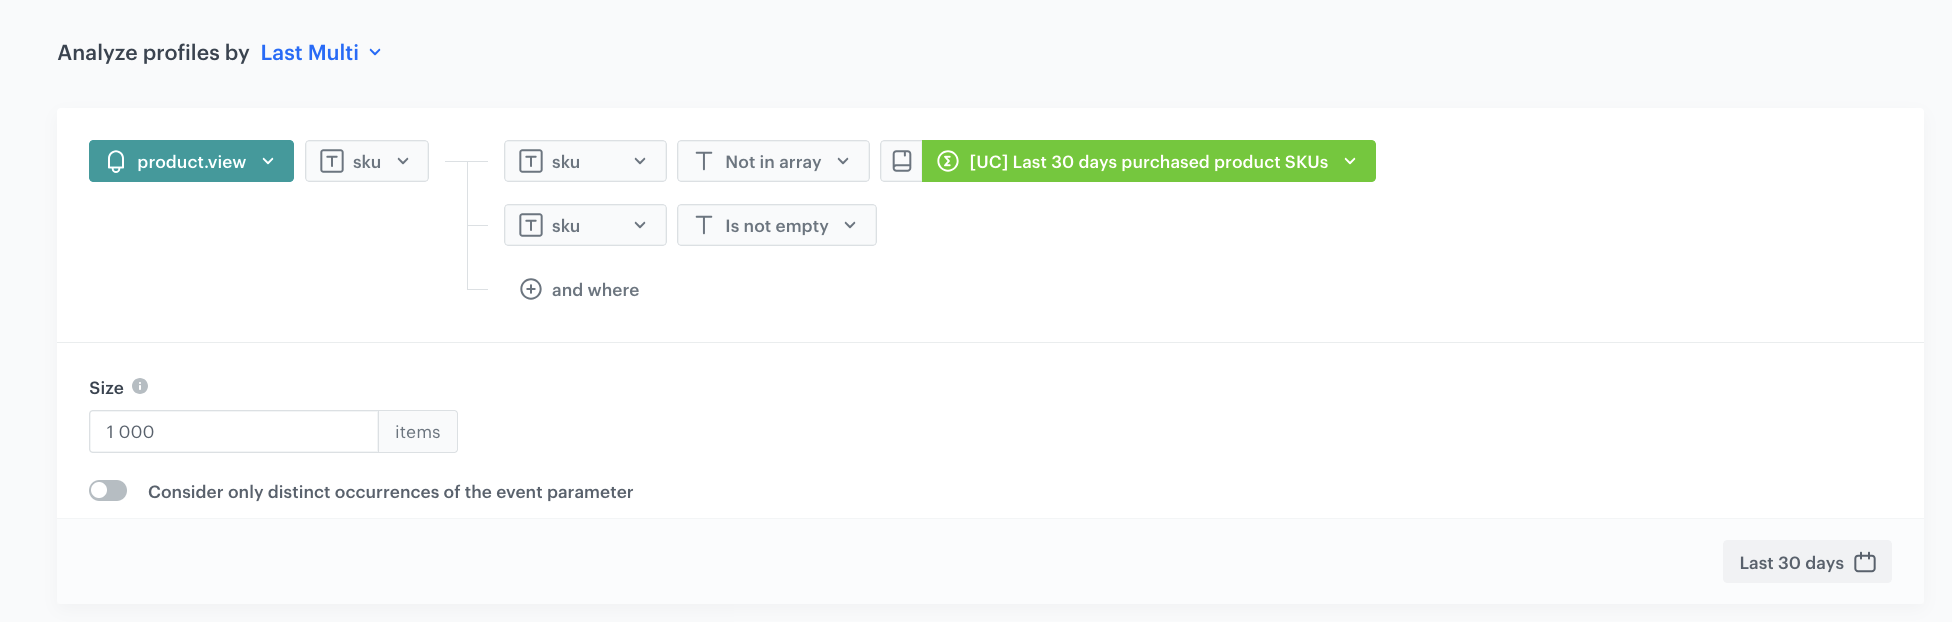This screenshot has height=622, width=1952.
Task: Open the Last 30 days purchased SKUs dropdown
Action: [1148, 161]
